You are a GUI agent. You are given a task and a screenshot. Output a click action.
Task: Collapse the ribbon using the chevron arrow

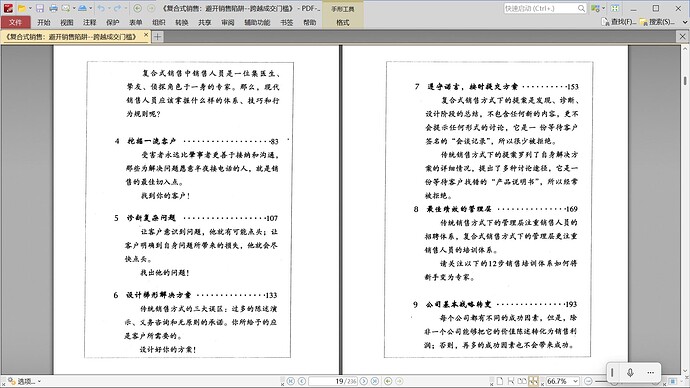tap(685, 22)
